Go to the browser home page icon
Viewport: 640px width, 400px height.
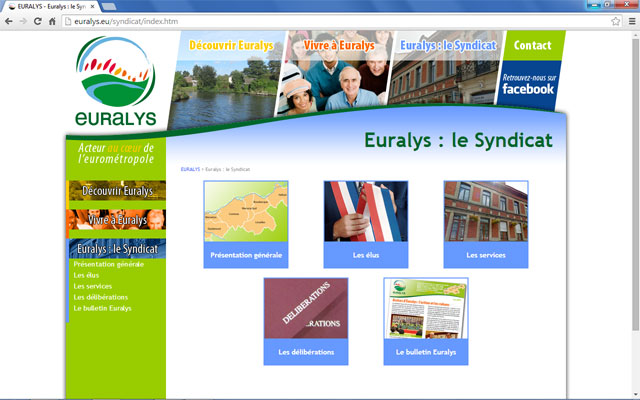[x=52, y=21]
